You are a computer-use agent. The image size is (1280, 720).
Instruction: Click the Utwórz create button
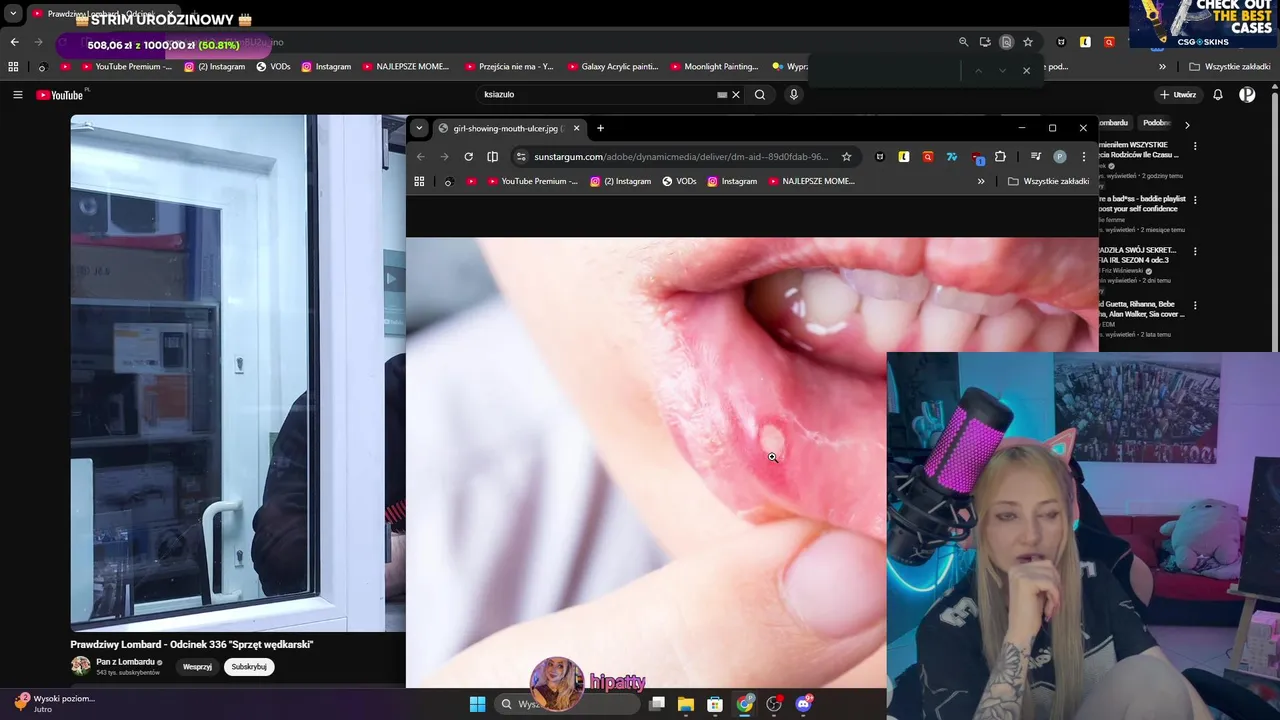tap(1178, 95)
